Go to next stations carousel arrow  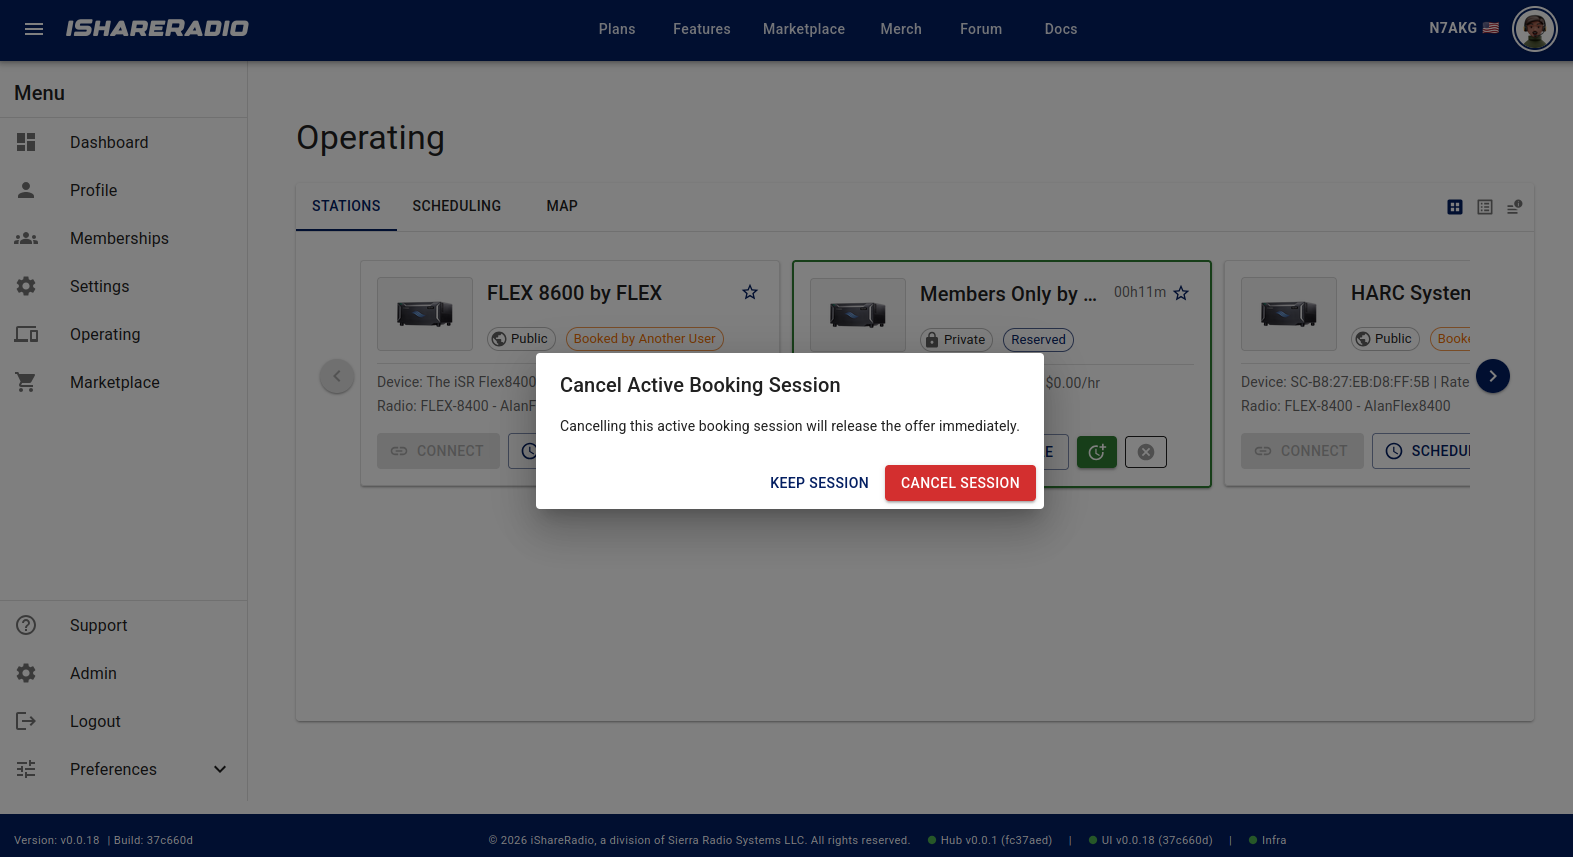coord(1493,376)
